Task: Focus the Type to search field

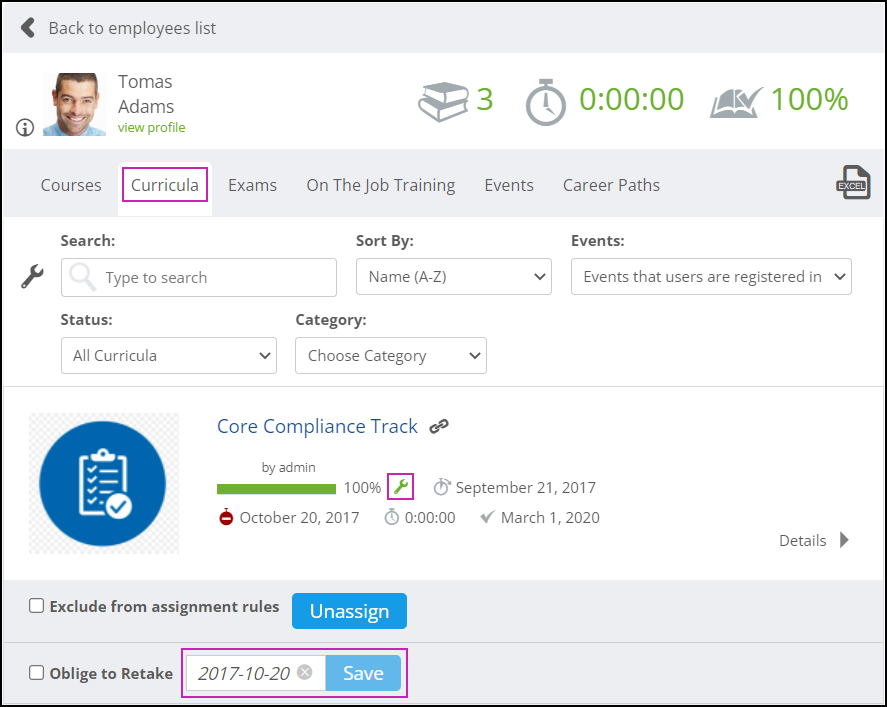Action: 199,277
